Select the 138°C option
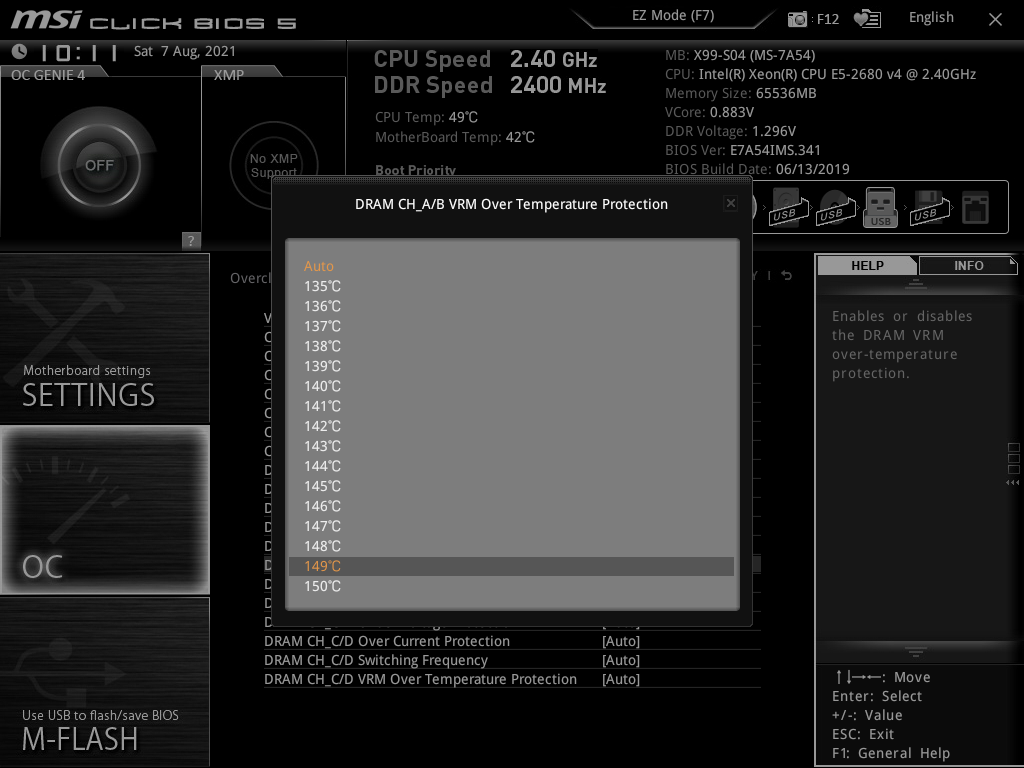The width and height of the screenshot is (1024, 768). pos(511,346)
